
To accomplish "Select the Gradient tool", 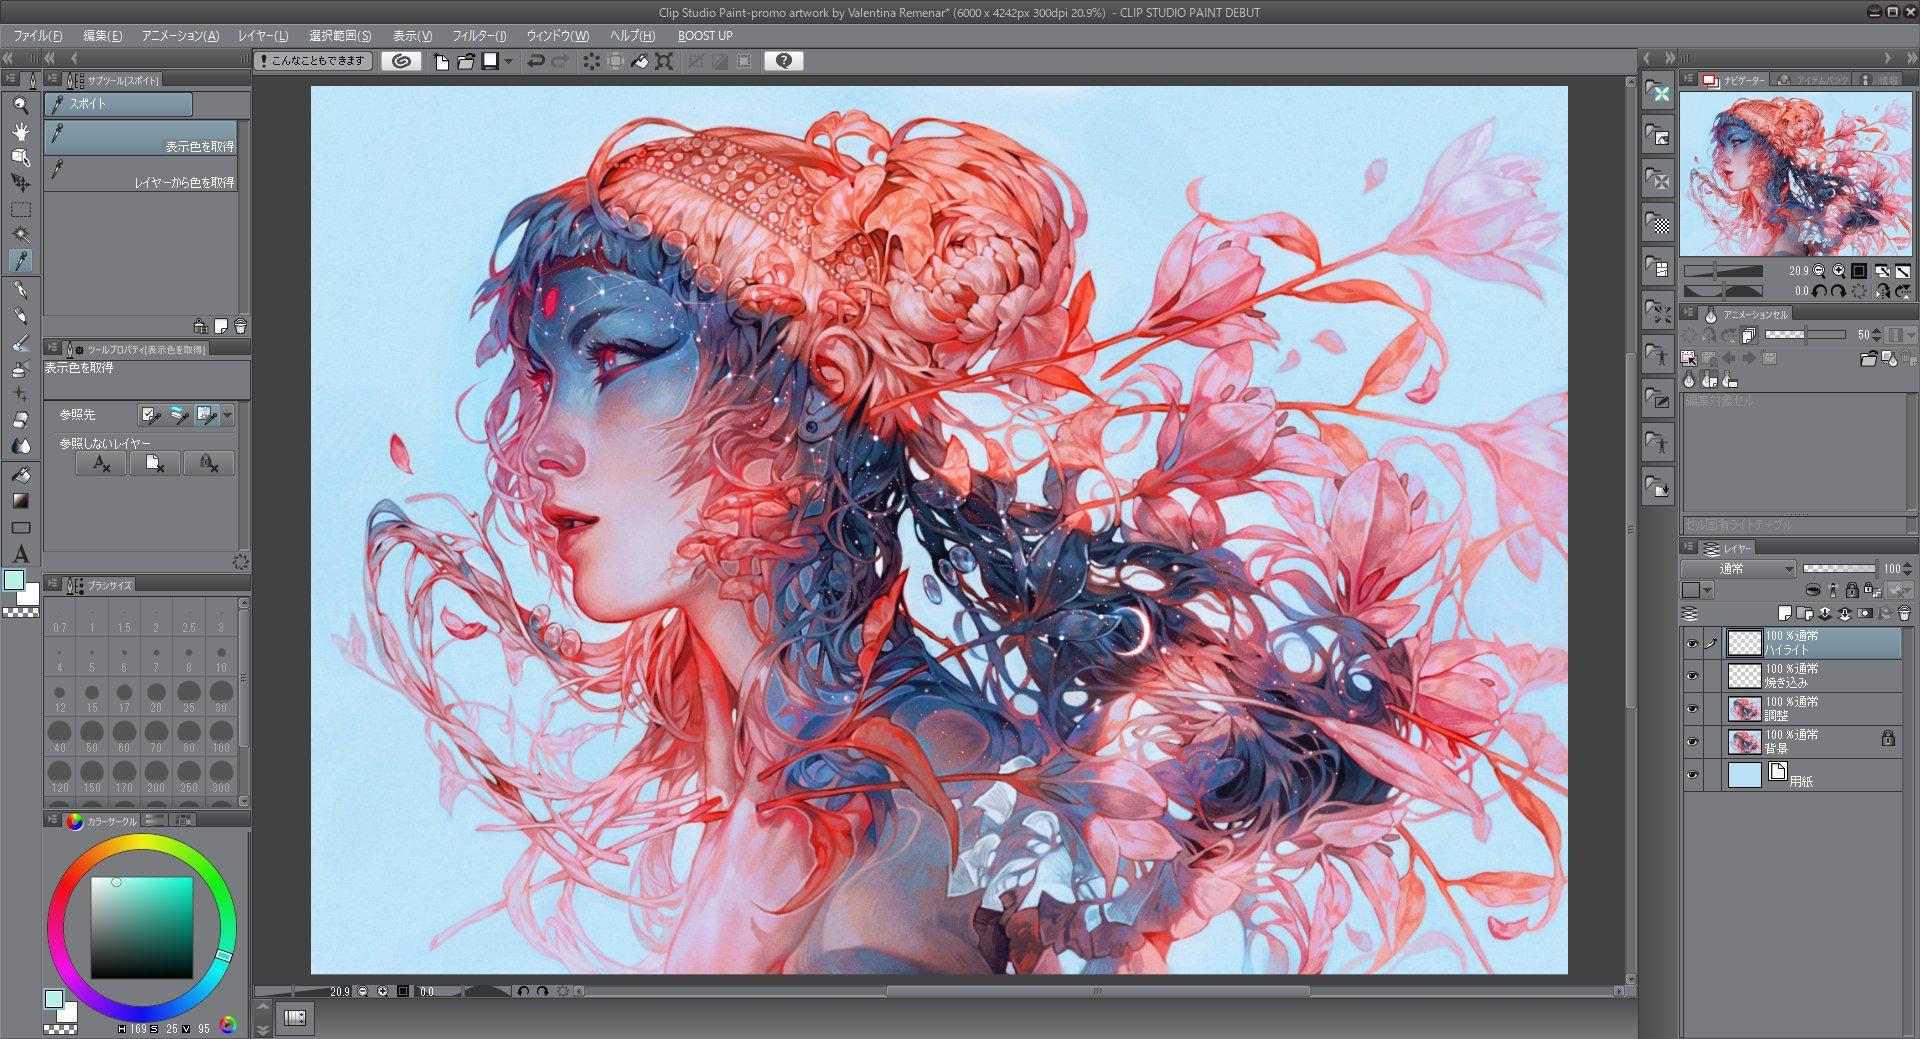I will tap(20, 501).
